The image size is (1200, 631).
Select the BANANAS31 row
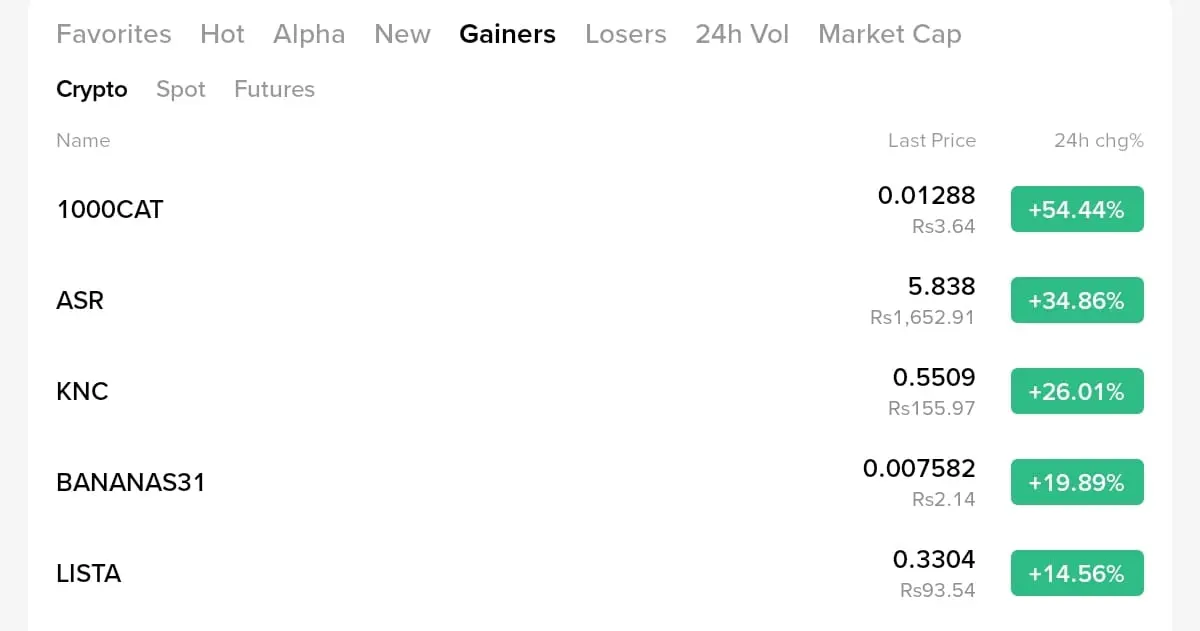(600, 482)
